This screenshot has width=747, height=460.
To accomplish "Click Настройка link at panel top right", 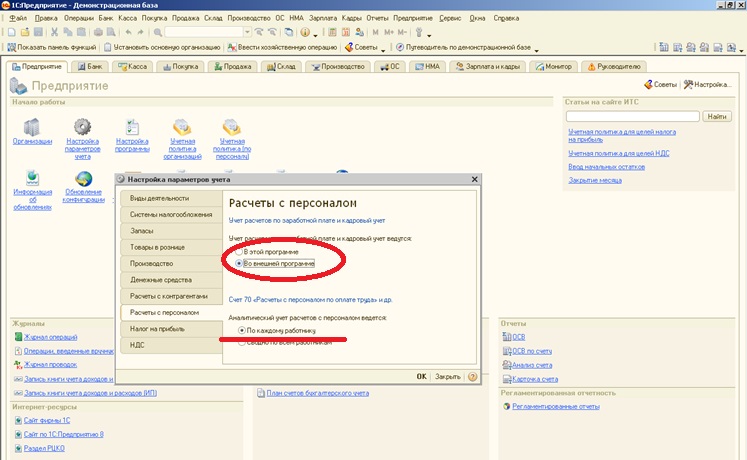I will coord(707,84).
